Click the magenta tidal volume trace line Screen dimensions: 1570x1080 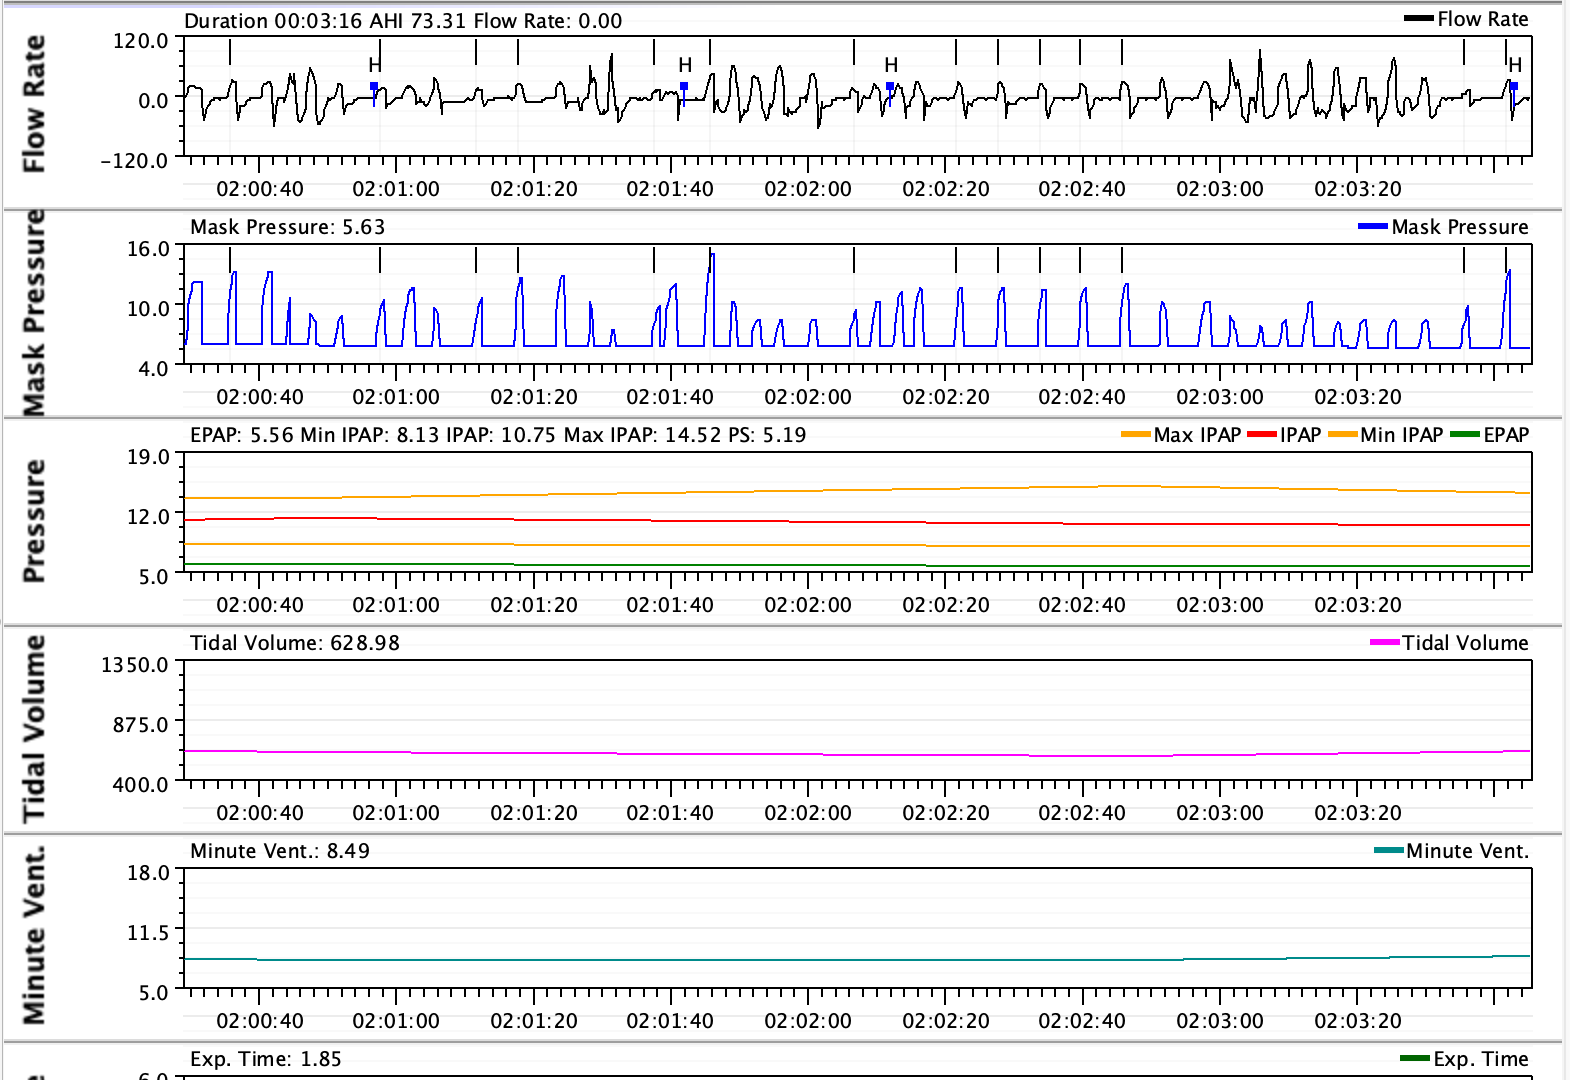[857, 754]
